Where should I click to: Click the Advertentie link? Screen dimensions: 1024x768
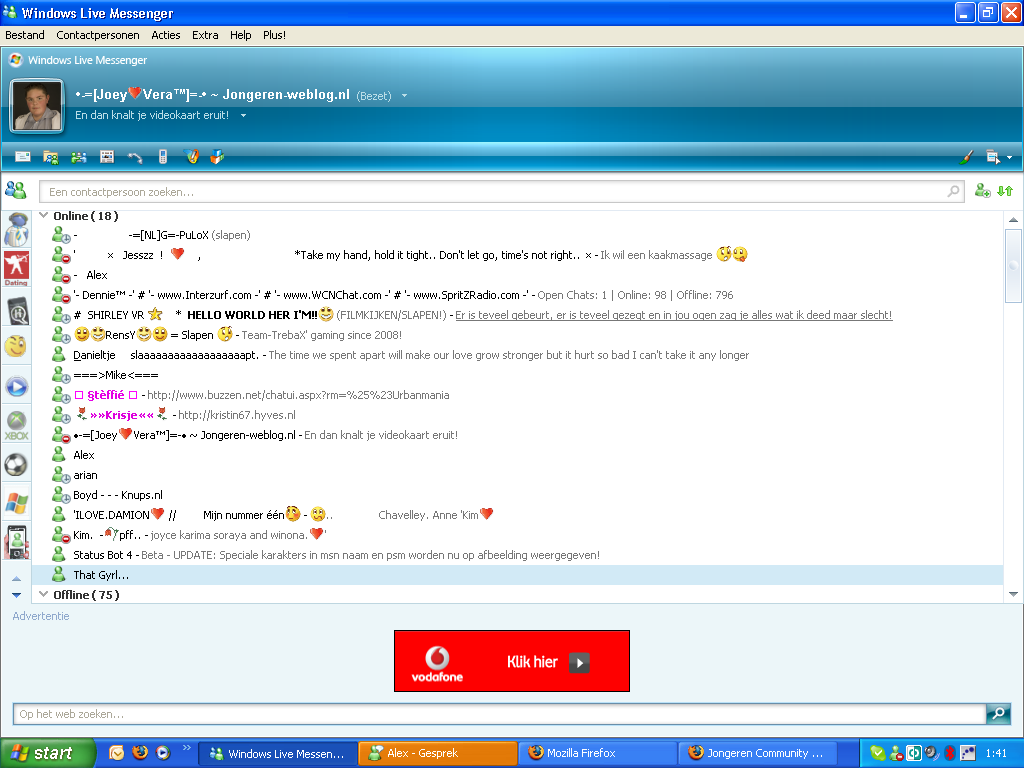(x=40, y=615)
